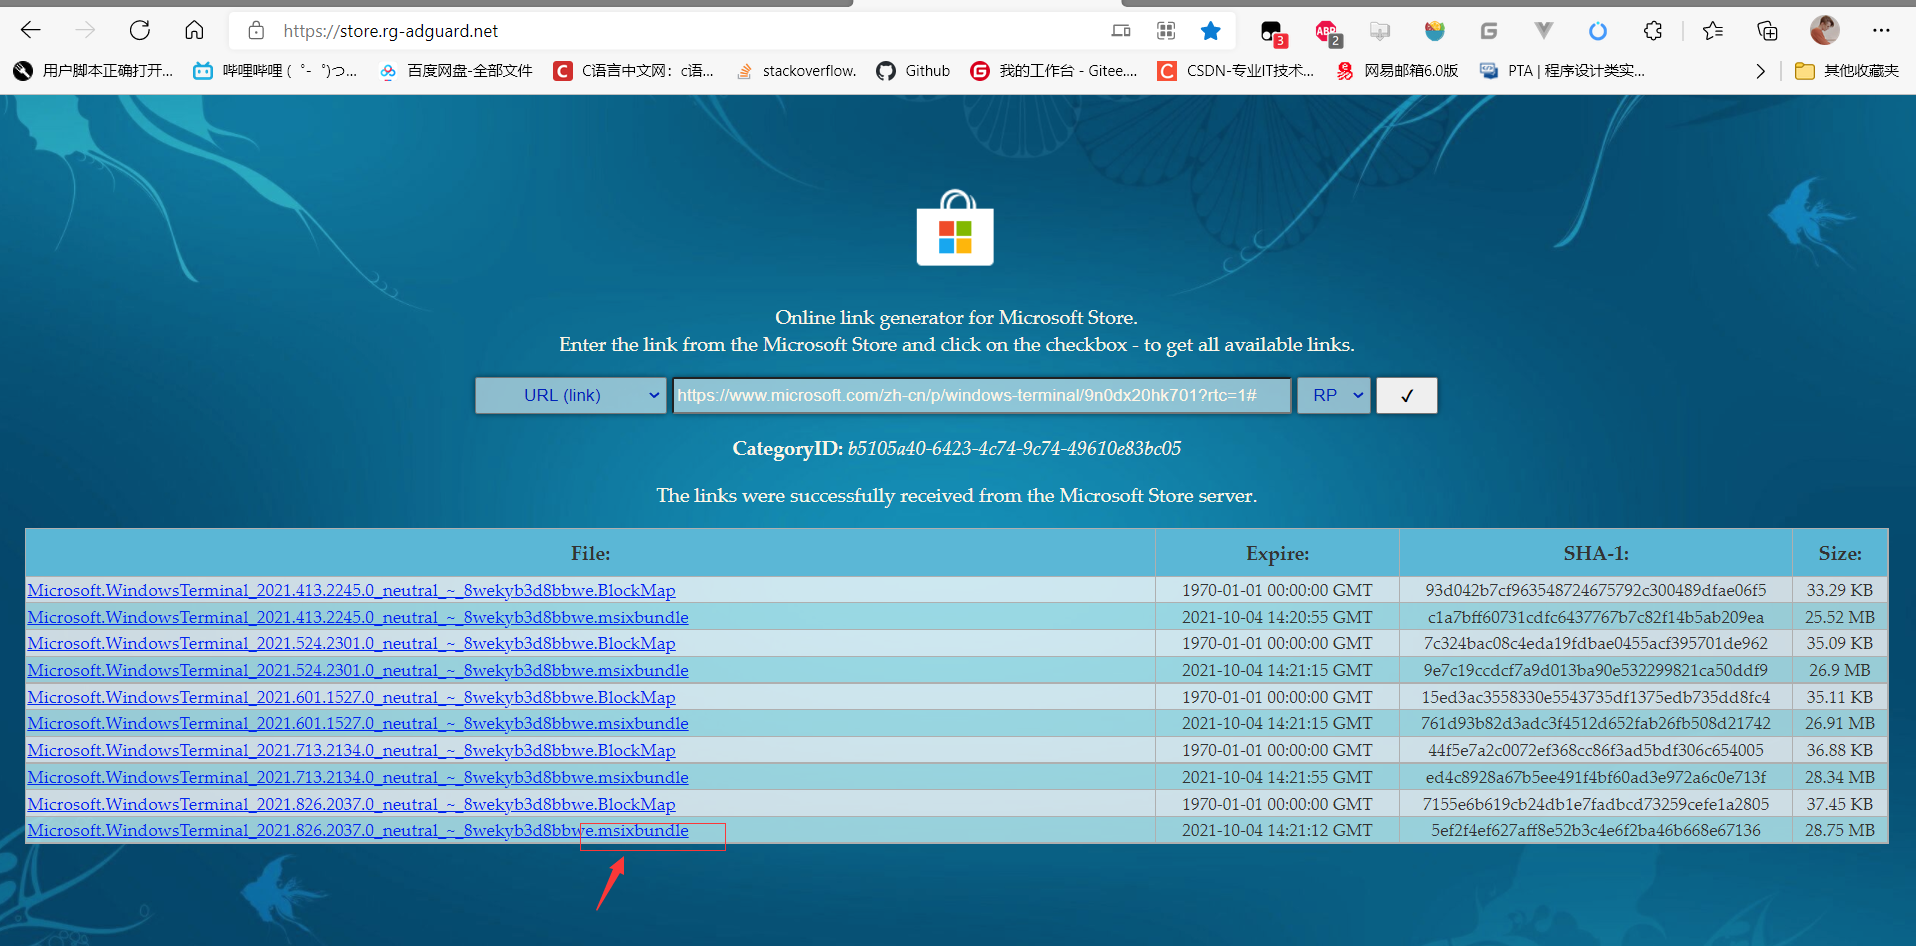Download the 2021.601.1527.0 msixbundle file
The image size is (1916, 946).
coord(358,723)
